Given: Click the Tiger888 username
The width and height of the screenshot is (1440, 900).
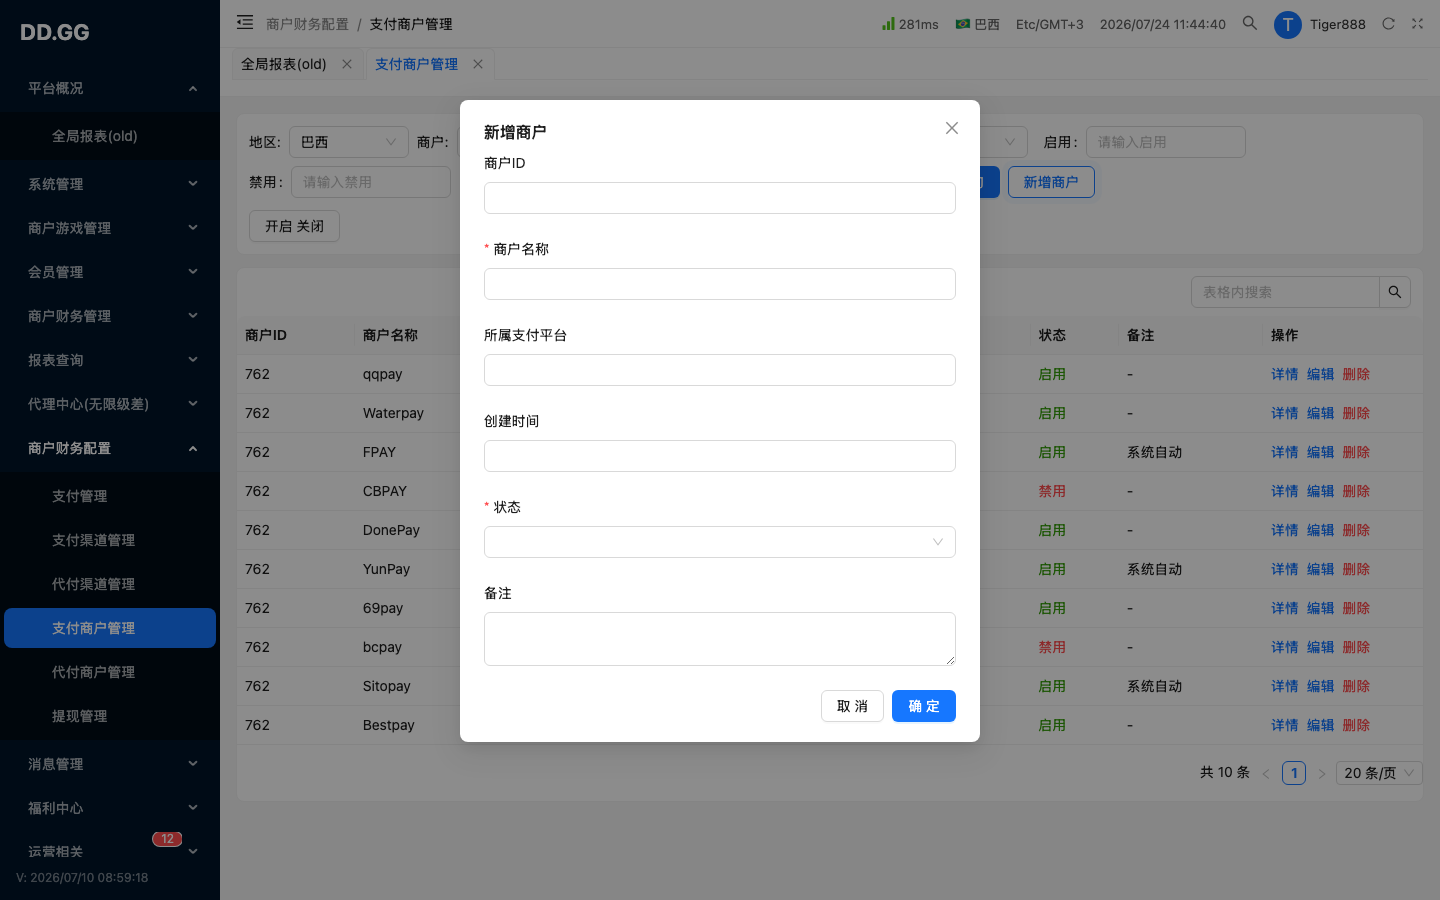Looking at the screenshot, I should click(x=1338, y=24).
